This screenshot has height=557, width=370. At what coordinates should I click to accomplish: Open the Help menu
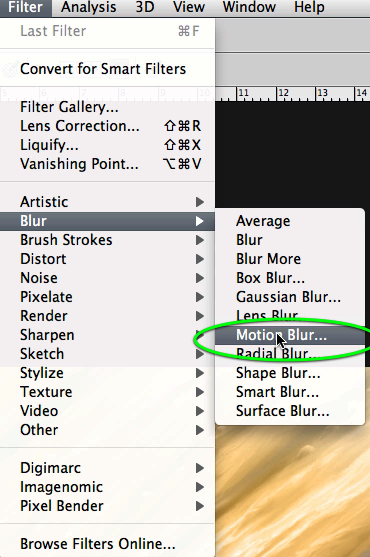309,7
